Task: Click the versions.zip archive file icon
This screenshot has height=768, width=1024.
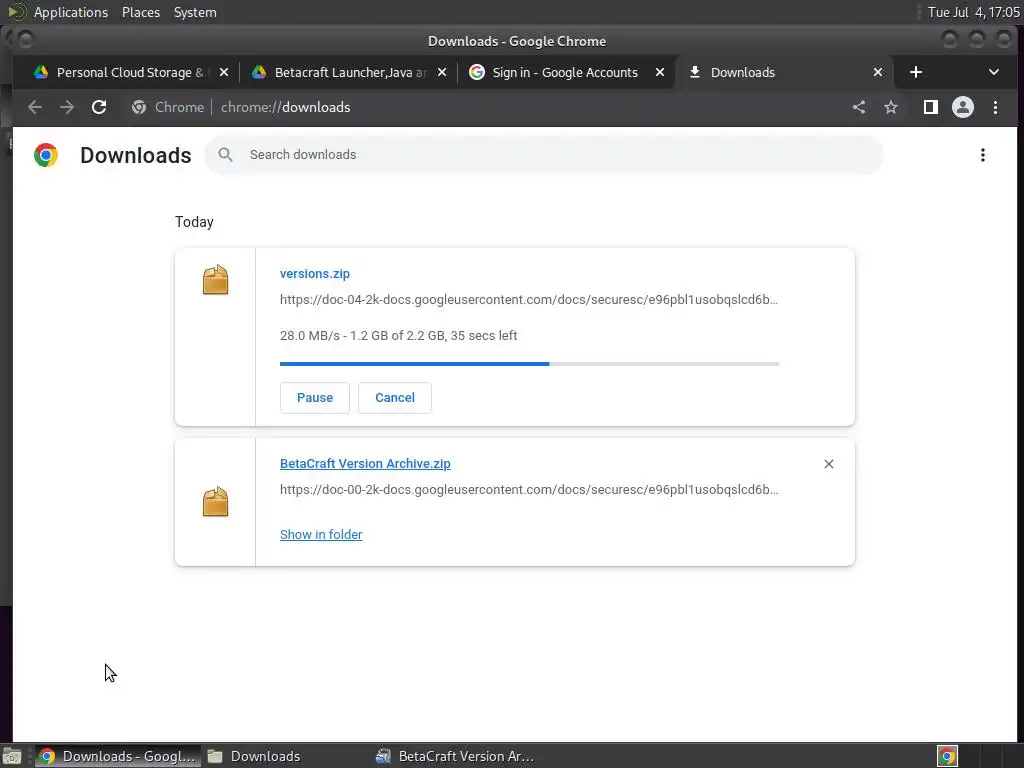Action: click(x=216, y=280)
